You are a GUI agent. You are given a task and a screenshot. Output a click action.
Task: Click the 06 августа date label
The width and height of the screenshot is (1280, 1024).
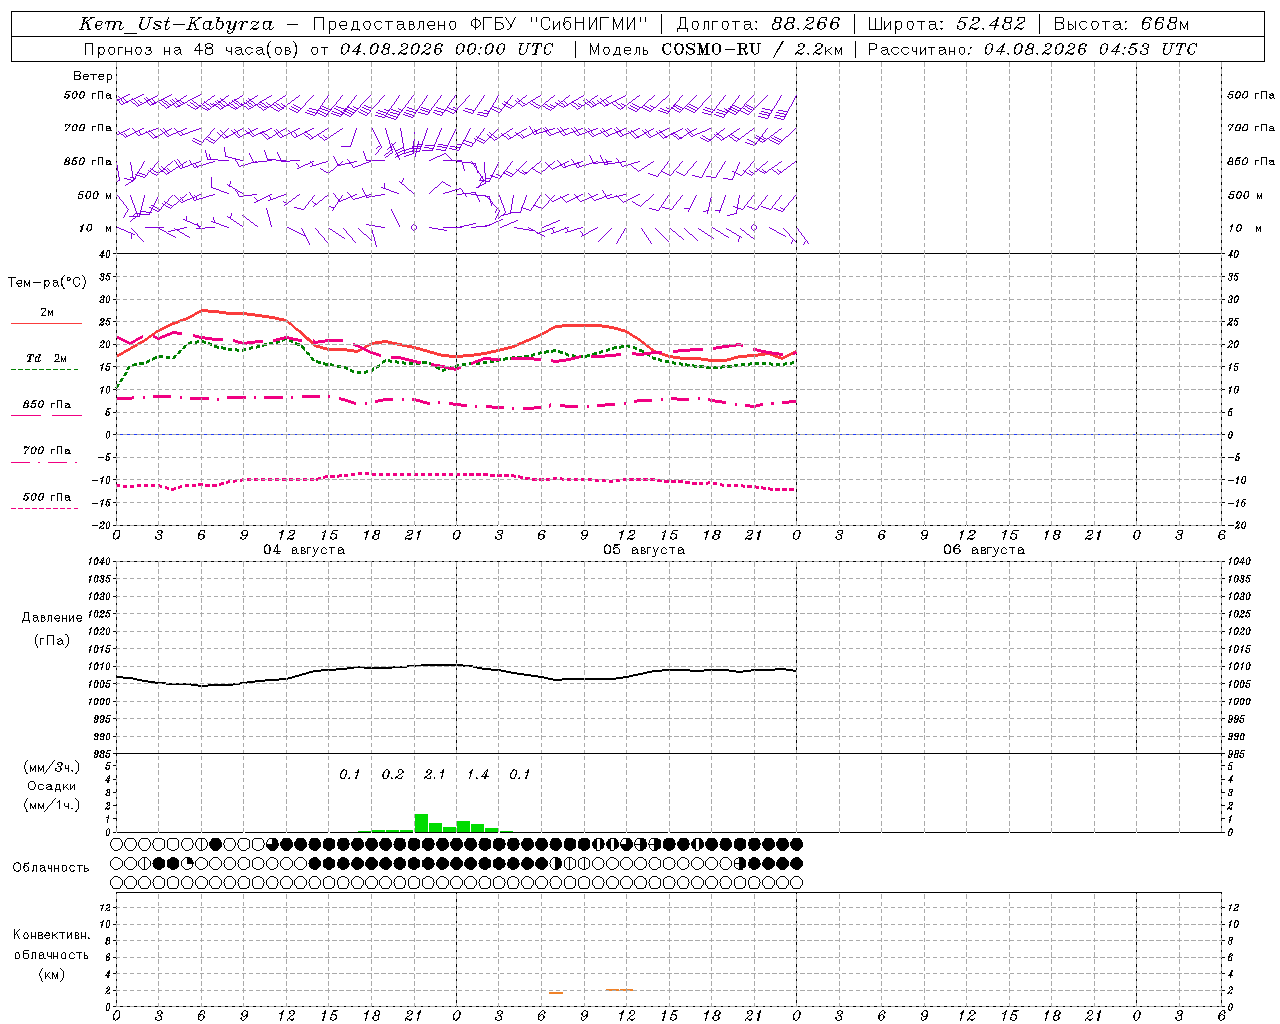[x=984, y=550]
